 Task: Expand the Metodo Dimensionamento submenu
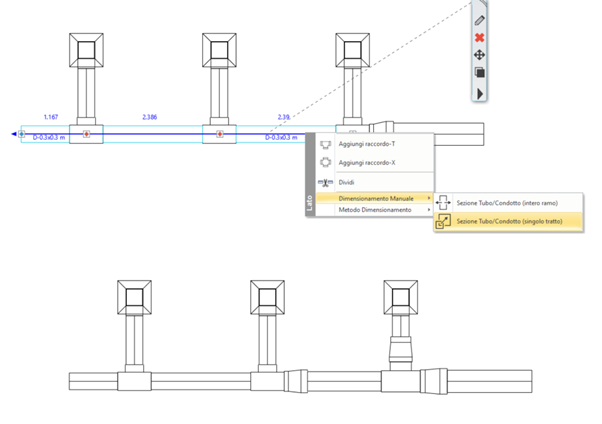374,210
